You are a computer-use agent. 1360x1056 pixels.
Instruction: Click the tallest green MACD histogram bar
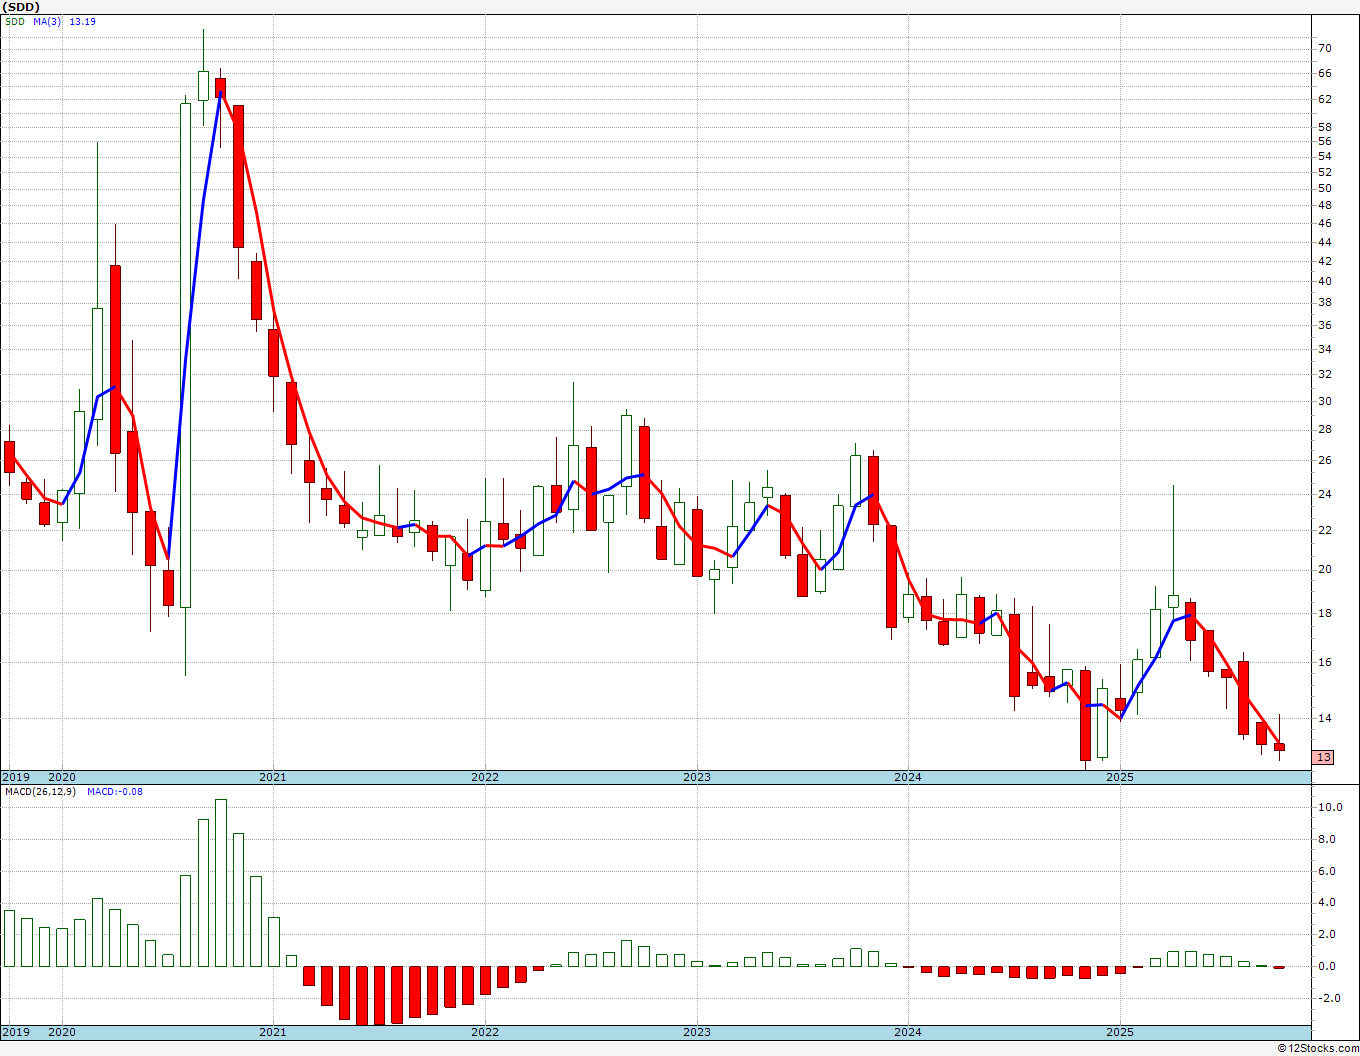pyautogui.click(x=221, y=883)
